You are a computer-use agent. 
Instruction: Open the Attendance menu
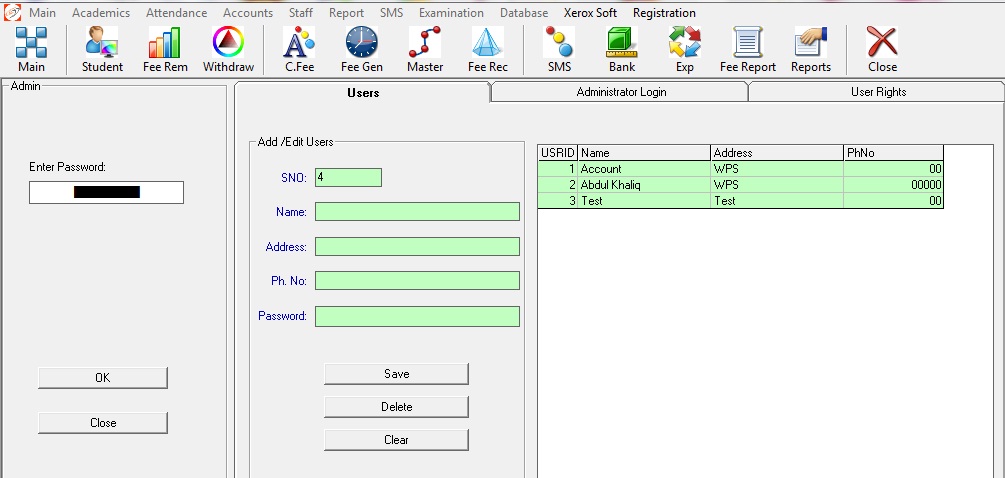tap(176, 13)
